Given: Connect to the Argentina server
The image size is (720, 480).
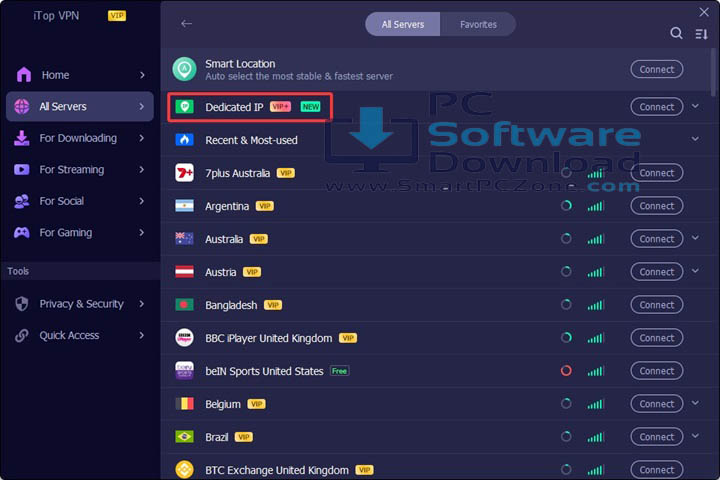Looking at the screenshot, I should tap(657, 206).
